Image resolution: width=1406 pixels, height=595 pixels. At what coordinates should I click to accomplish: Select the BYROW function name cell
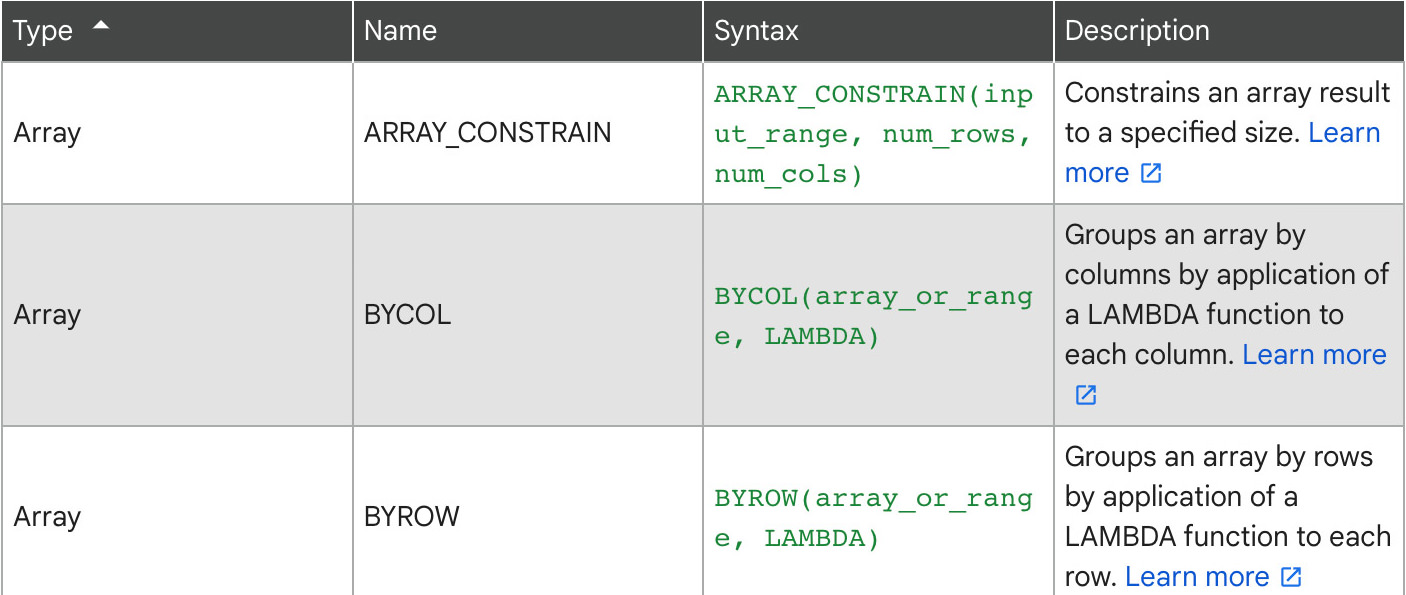click(528, 511)
